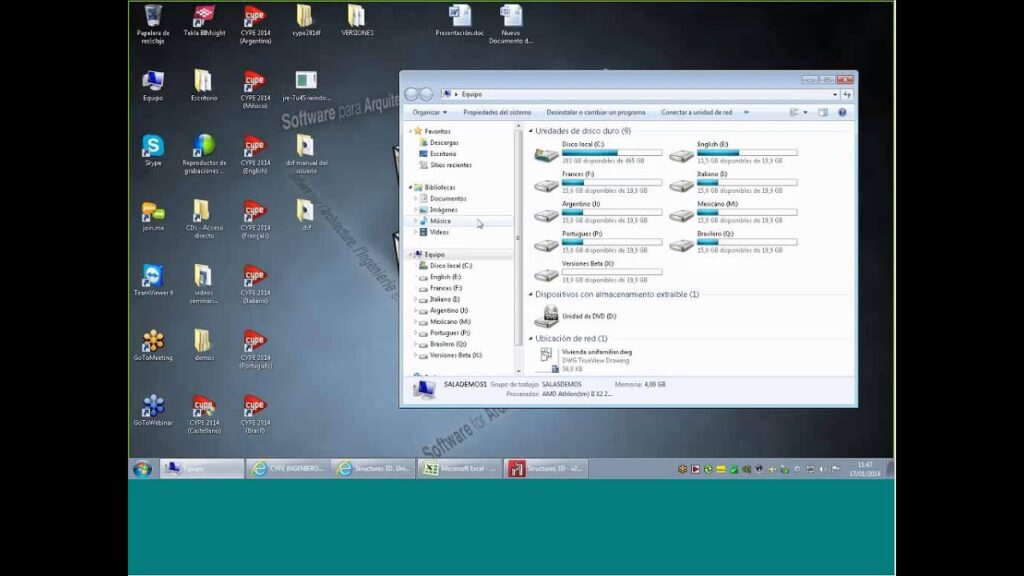Select the Papelera de reciclaje icon

tap(153, 16)
